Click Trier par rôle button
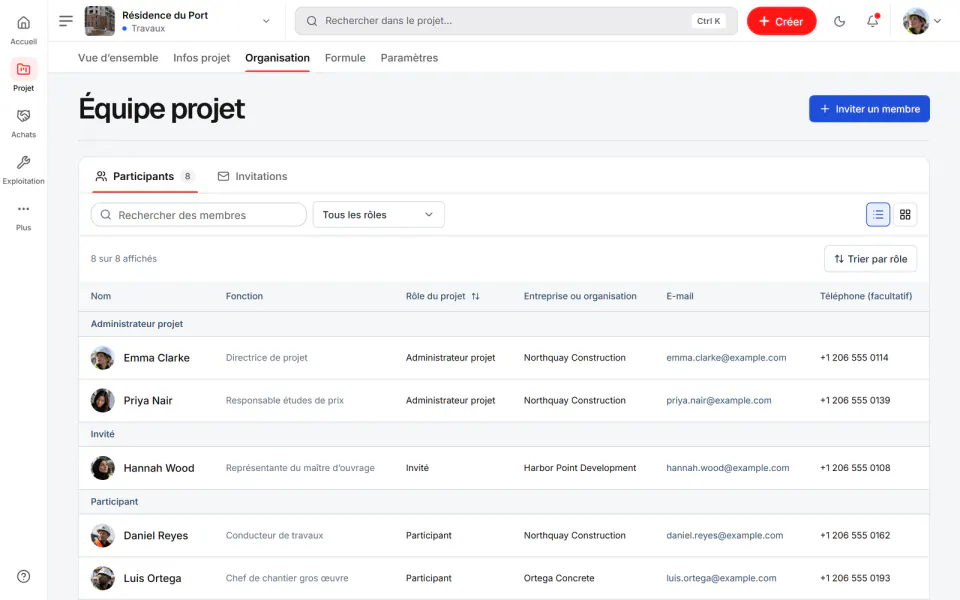Screen dimensions: 960x600 click(870, 259)
